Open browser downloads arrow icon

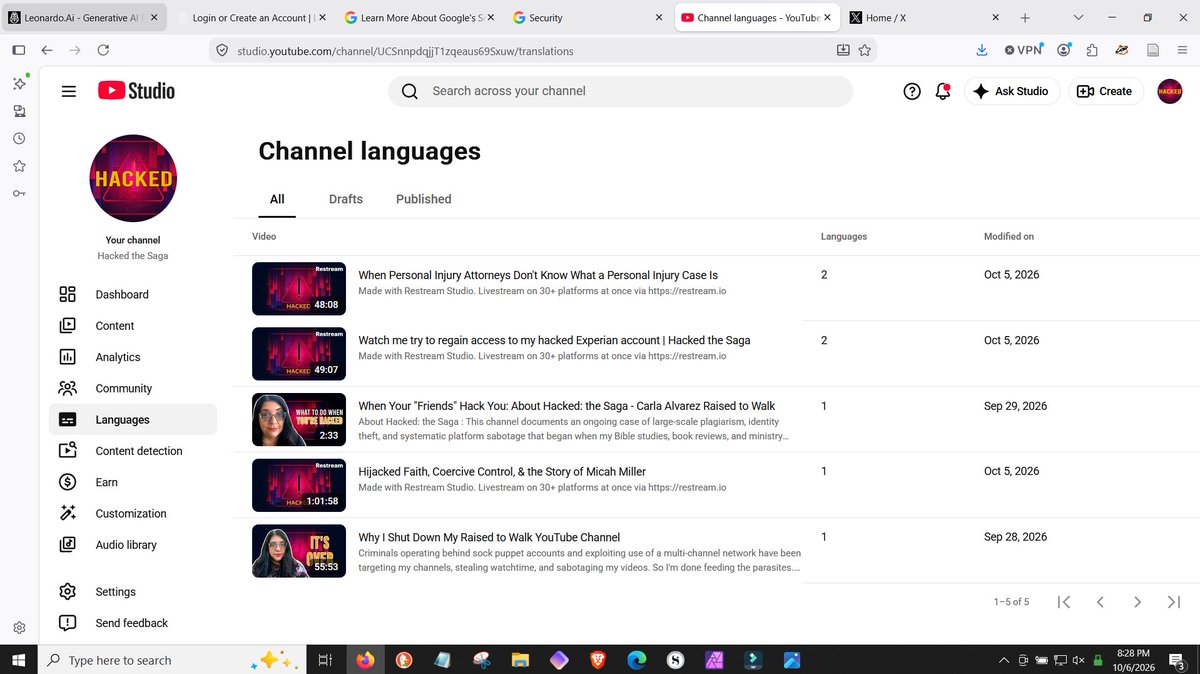click(x=982, y=50)
